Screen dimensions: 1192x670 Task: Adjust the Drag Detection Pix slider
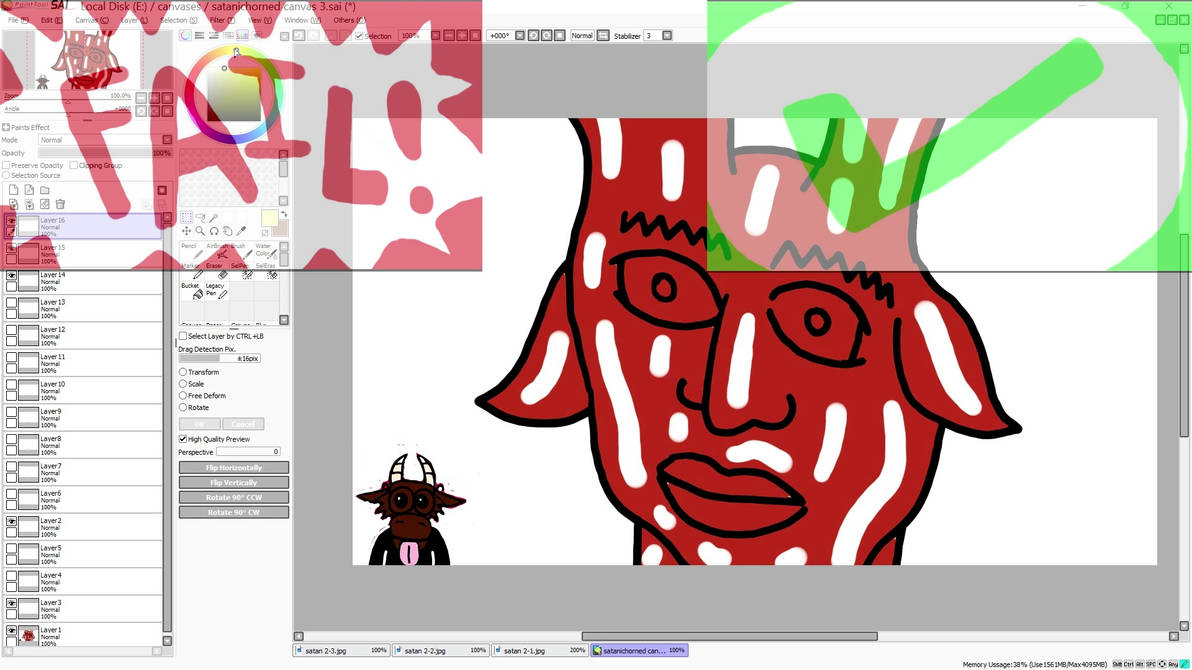coord(220,358)
